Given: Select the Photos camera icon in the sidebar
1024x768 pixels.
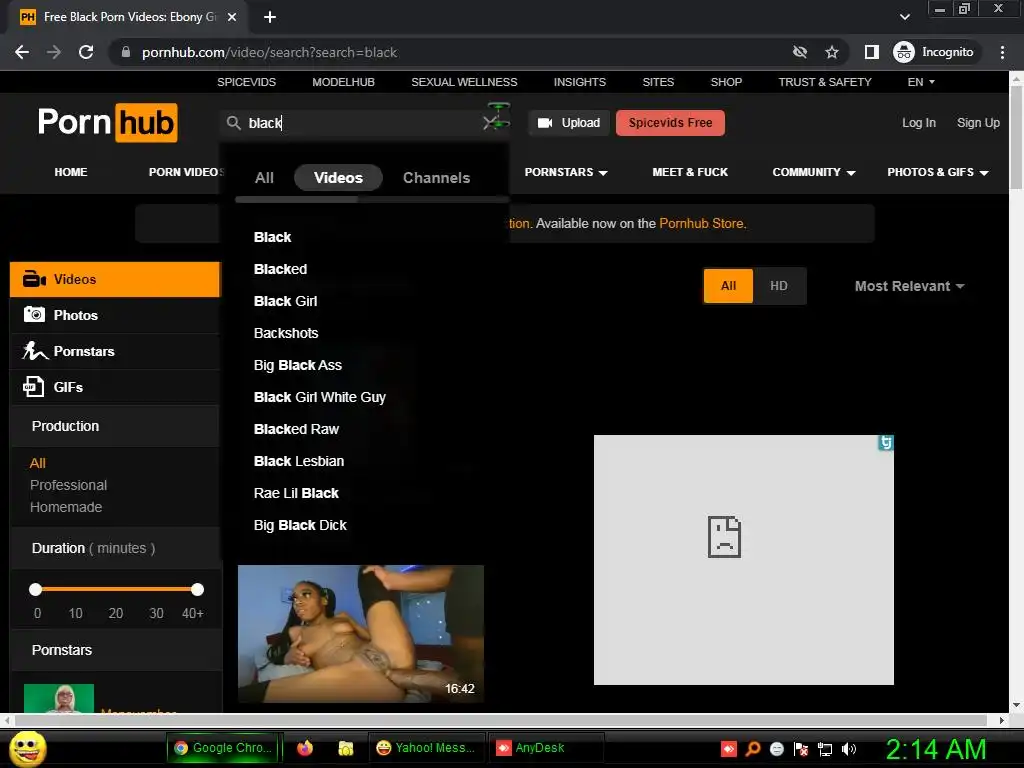Looking at the screenshot, I should (x=34, y=315).
